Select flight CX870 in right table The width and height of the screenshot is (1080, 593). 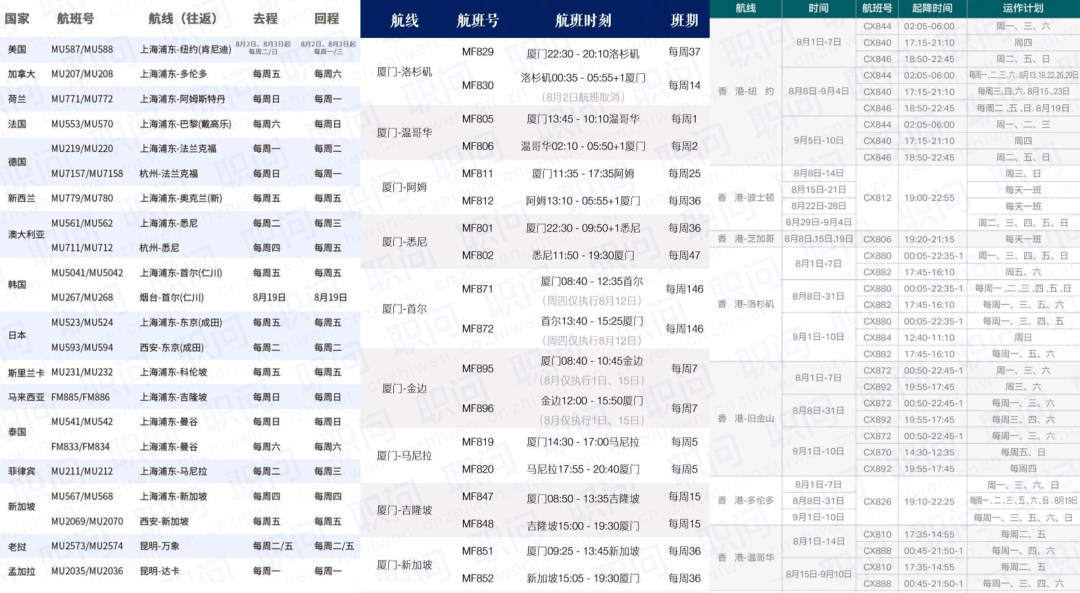click(877, 452)
